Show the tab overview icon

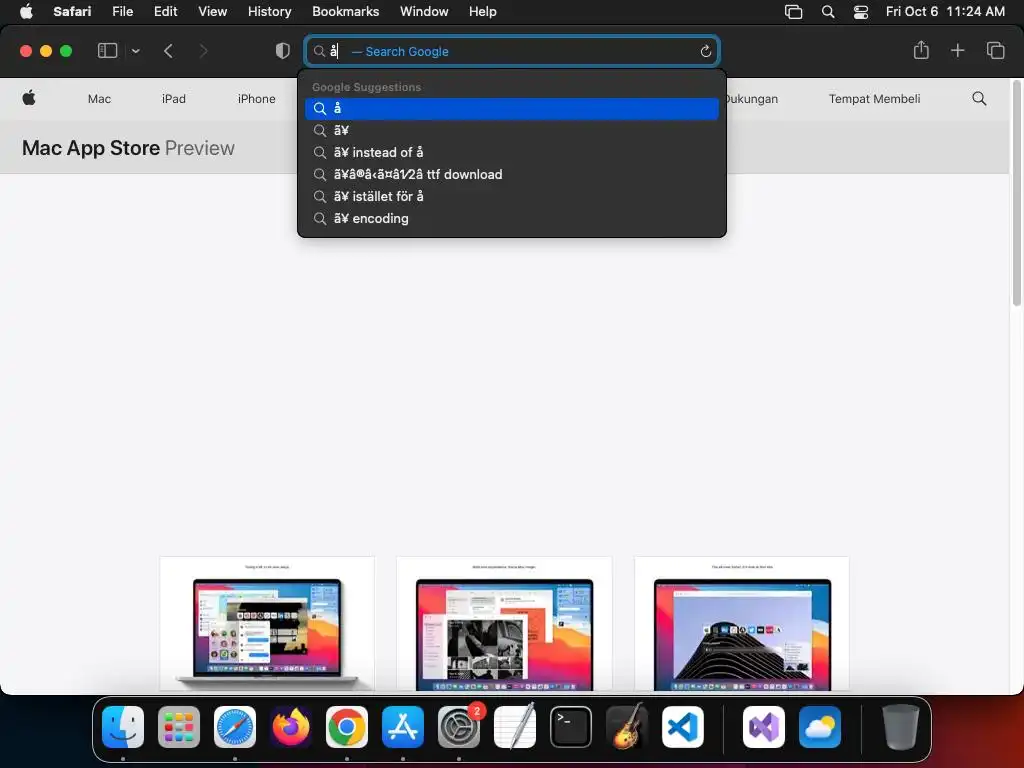click(995, 50)
